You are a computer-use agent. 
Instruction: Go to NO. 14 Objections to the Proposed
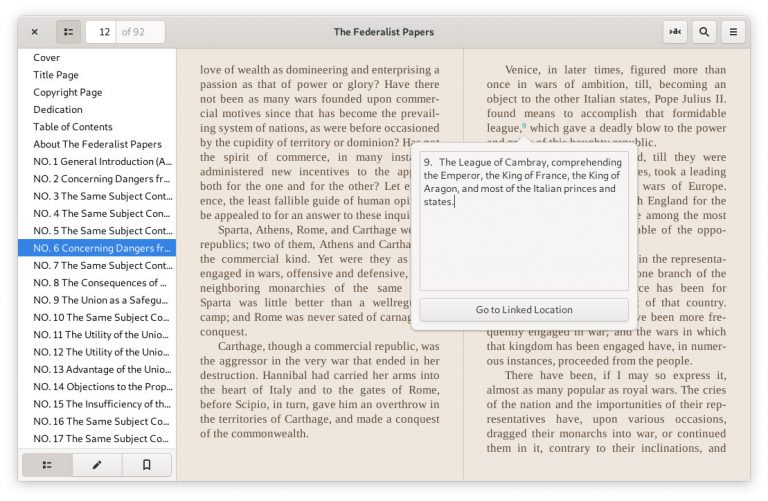tap(97, 386)
